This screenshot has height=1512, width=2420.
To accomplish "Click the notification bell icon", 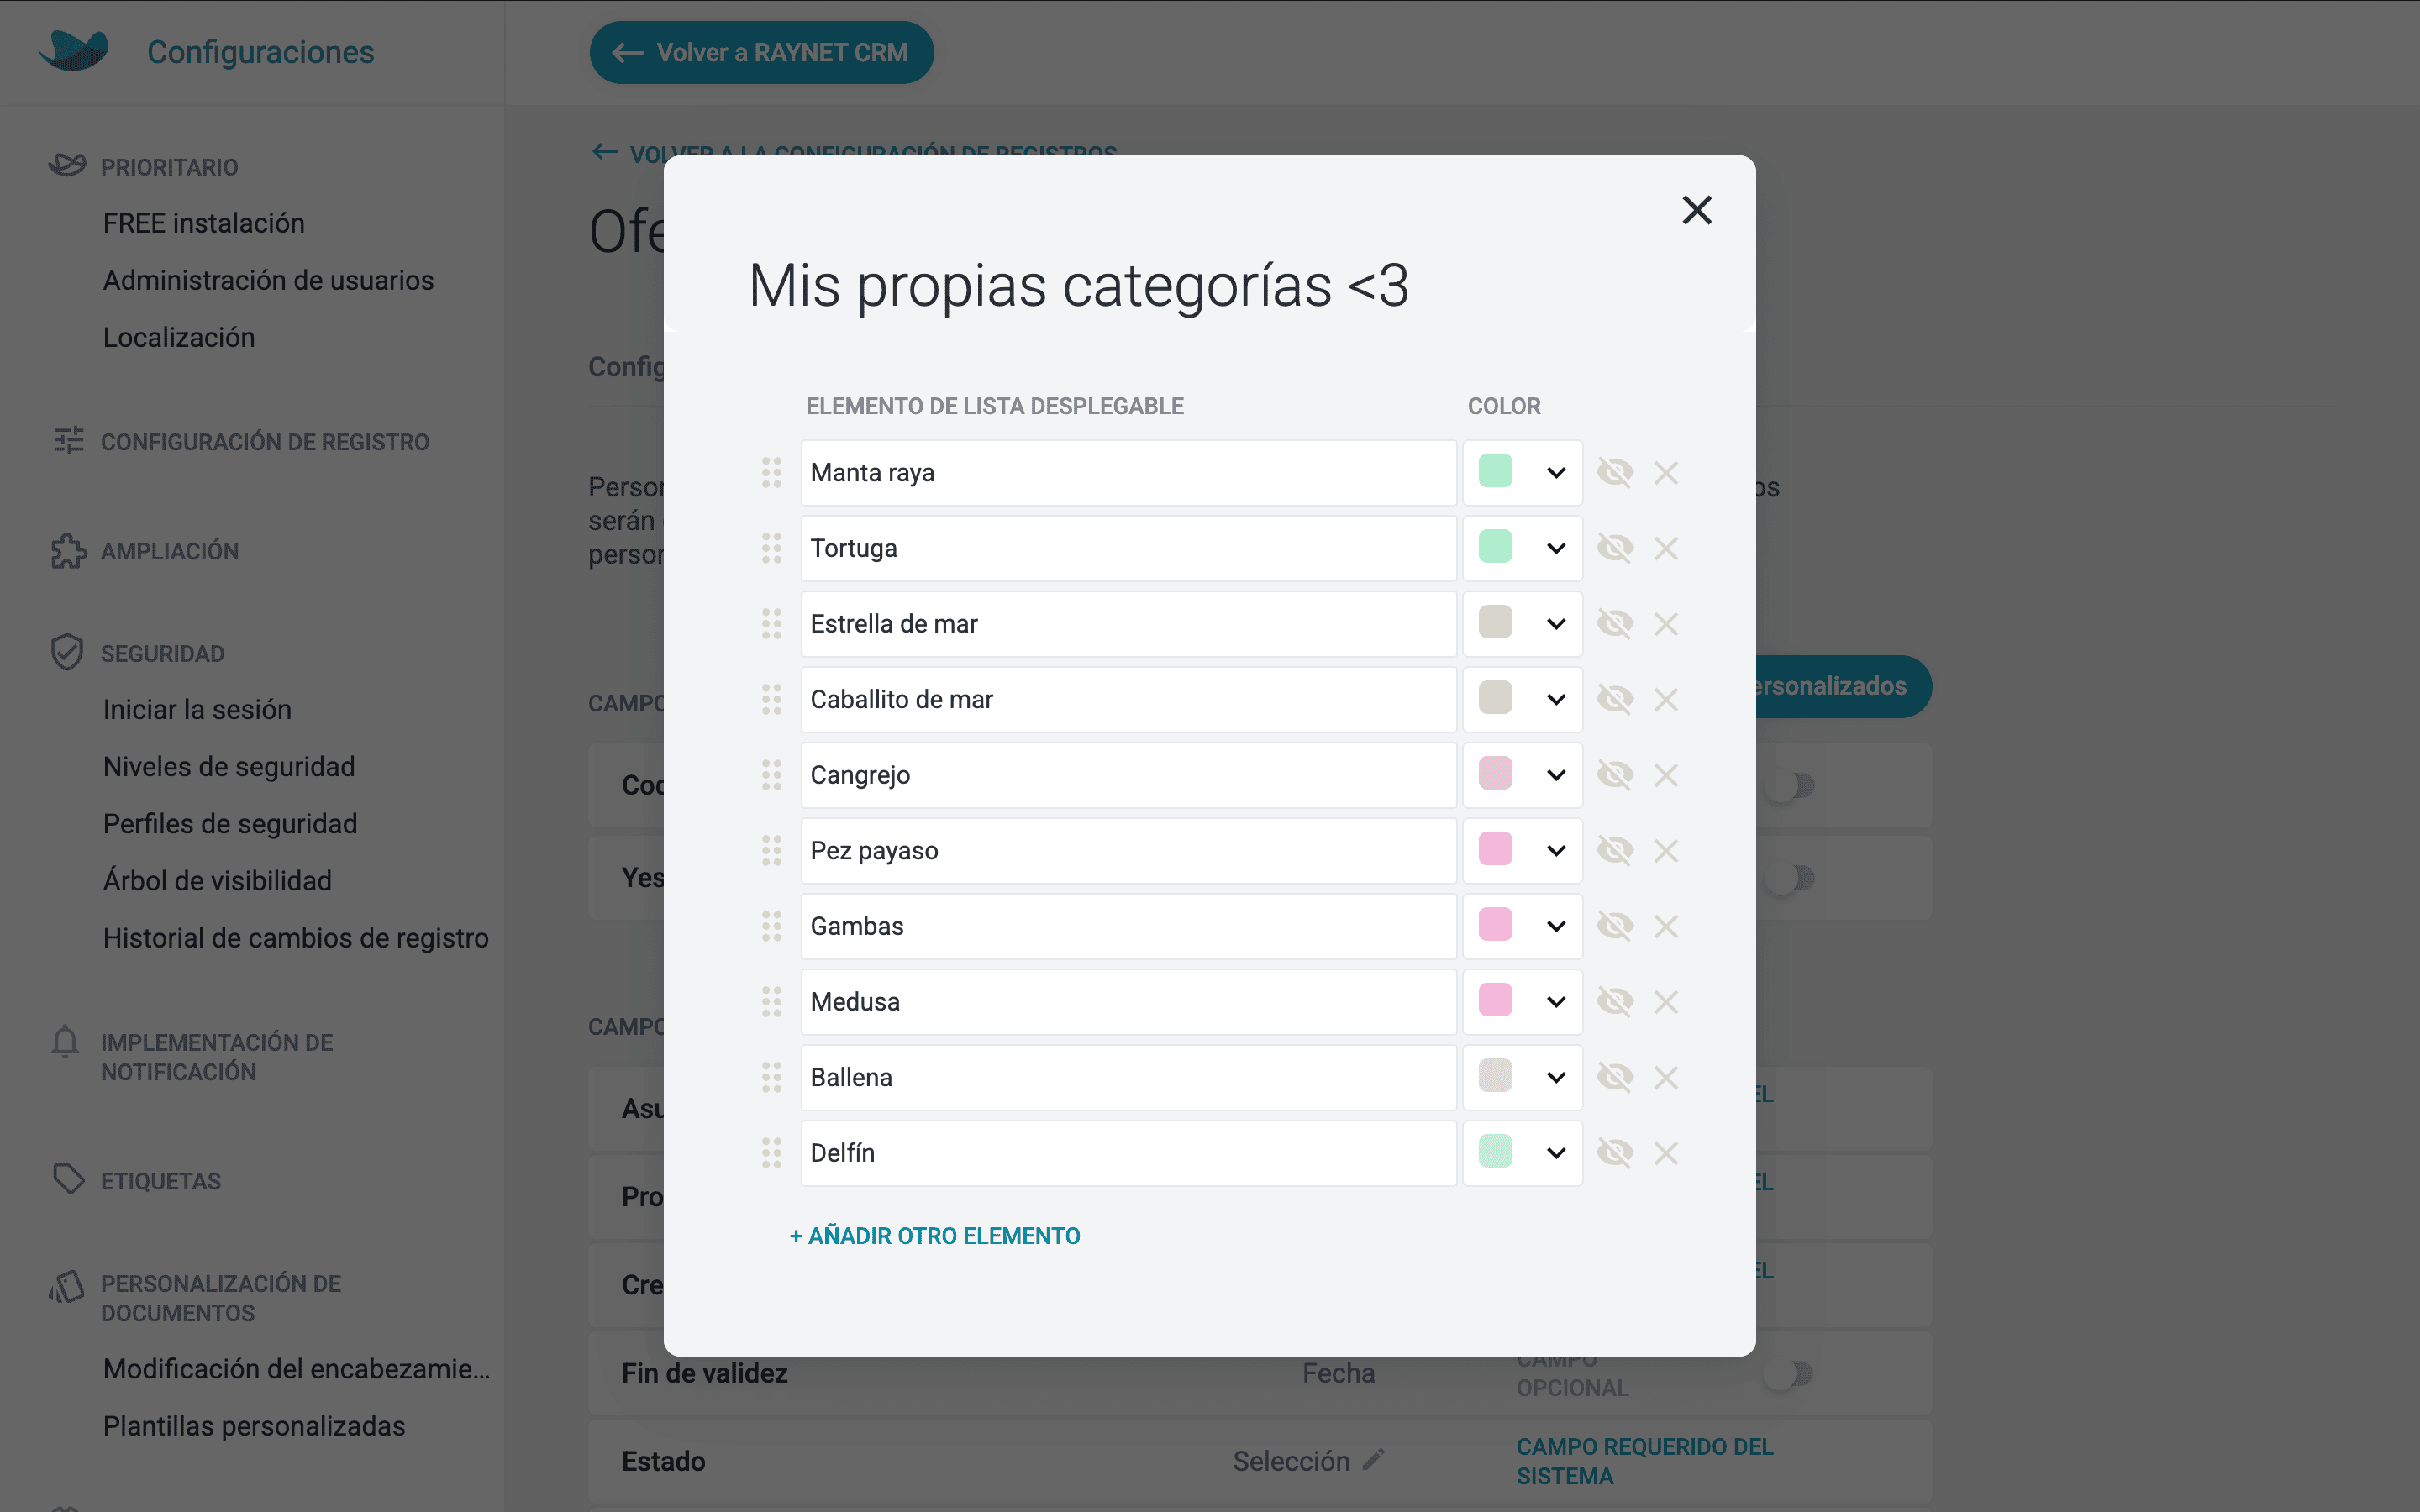I will pos(64,1043).
